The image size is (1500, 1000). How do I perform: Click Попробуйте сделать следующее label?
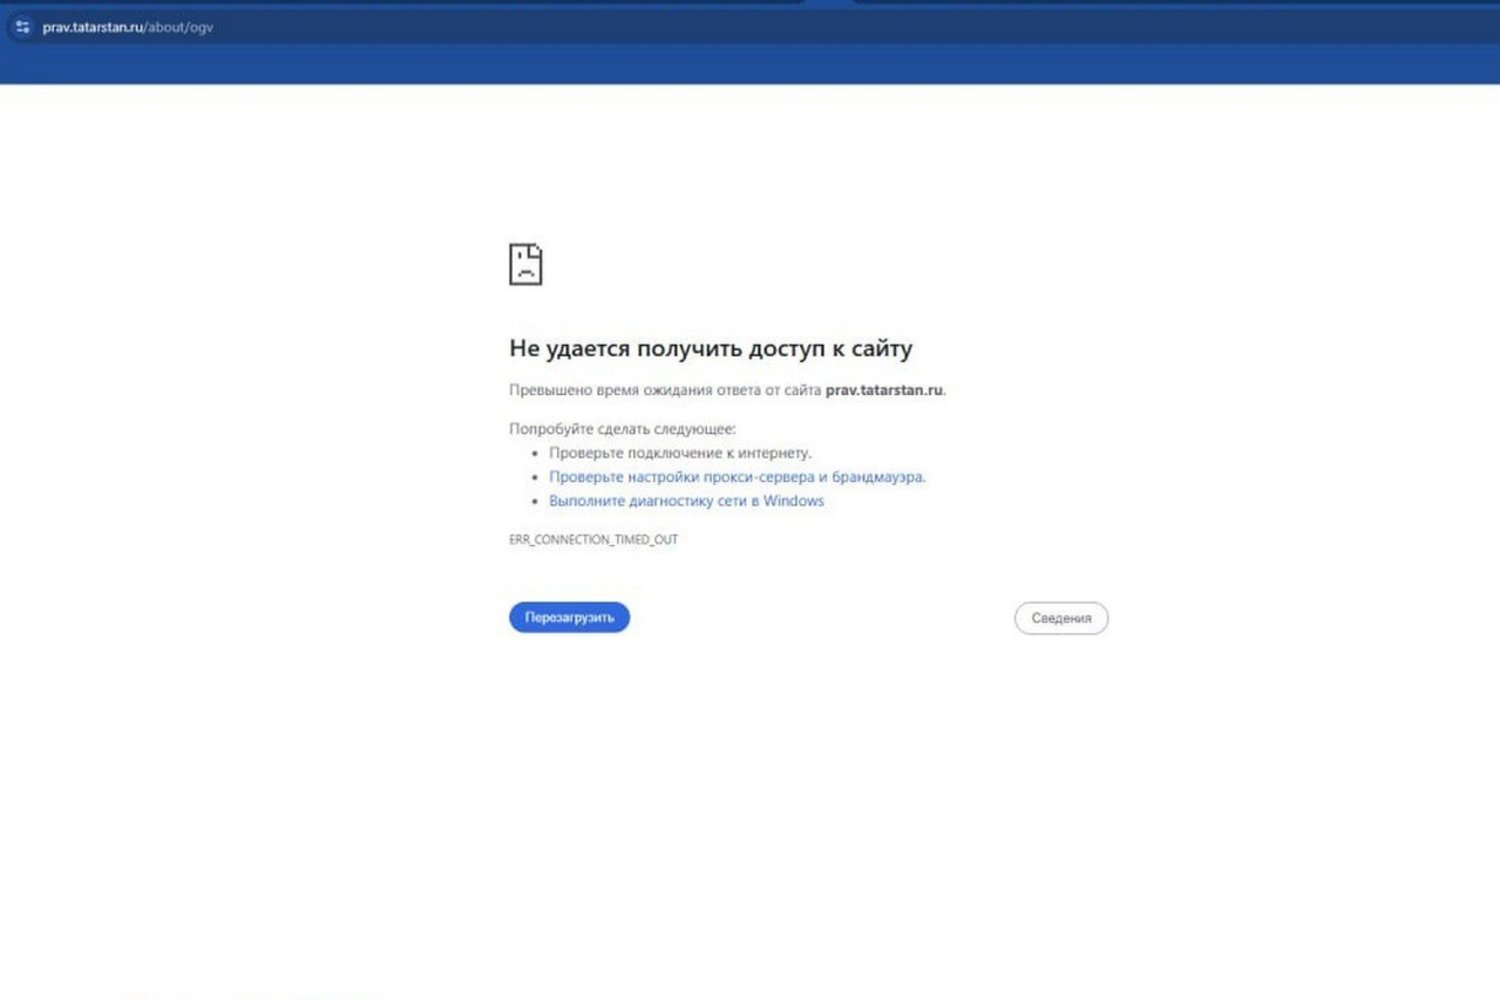[622, 429]
